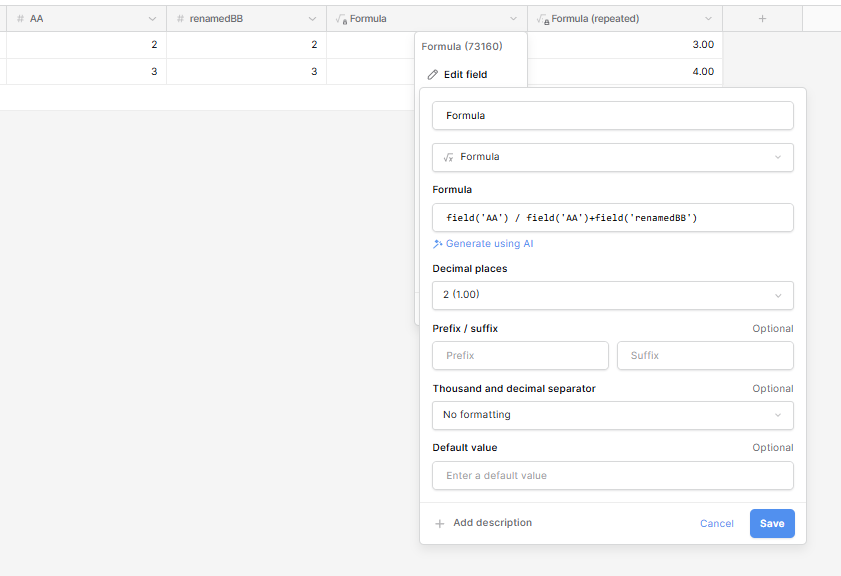Click into the formula expression input
This screenshot has width=841, height=576.
tap(613, 218)
